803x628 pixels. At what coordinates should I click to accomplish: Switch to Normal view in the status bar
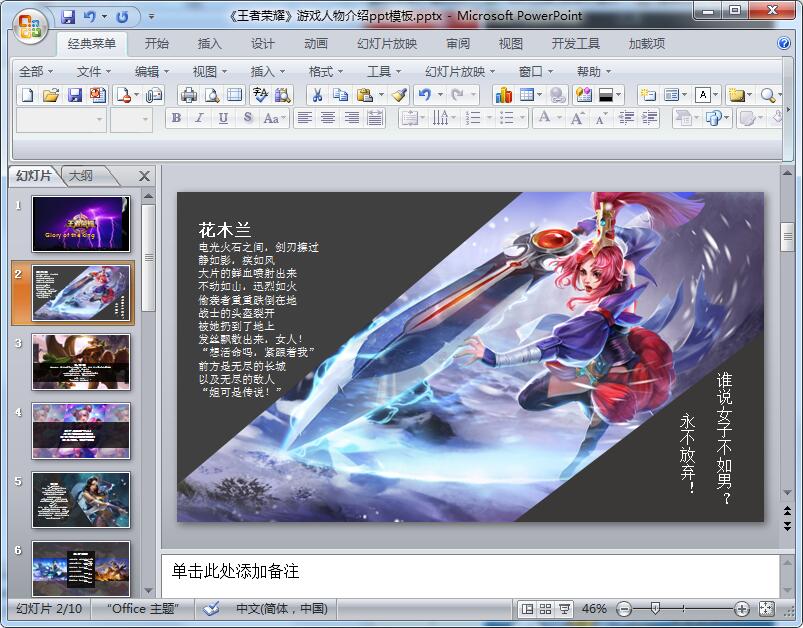click(526, 609)
